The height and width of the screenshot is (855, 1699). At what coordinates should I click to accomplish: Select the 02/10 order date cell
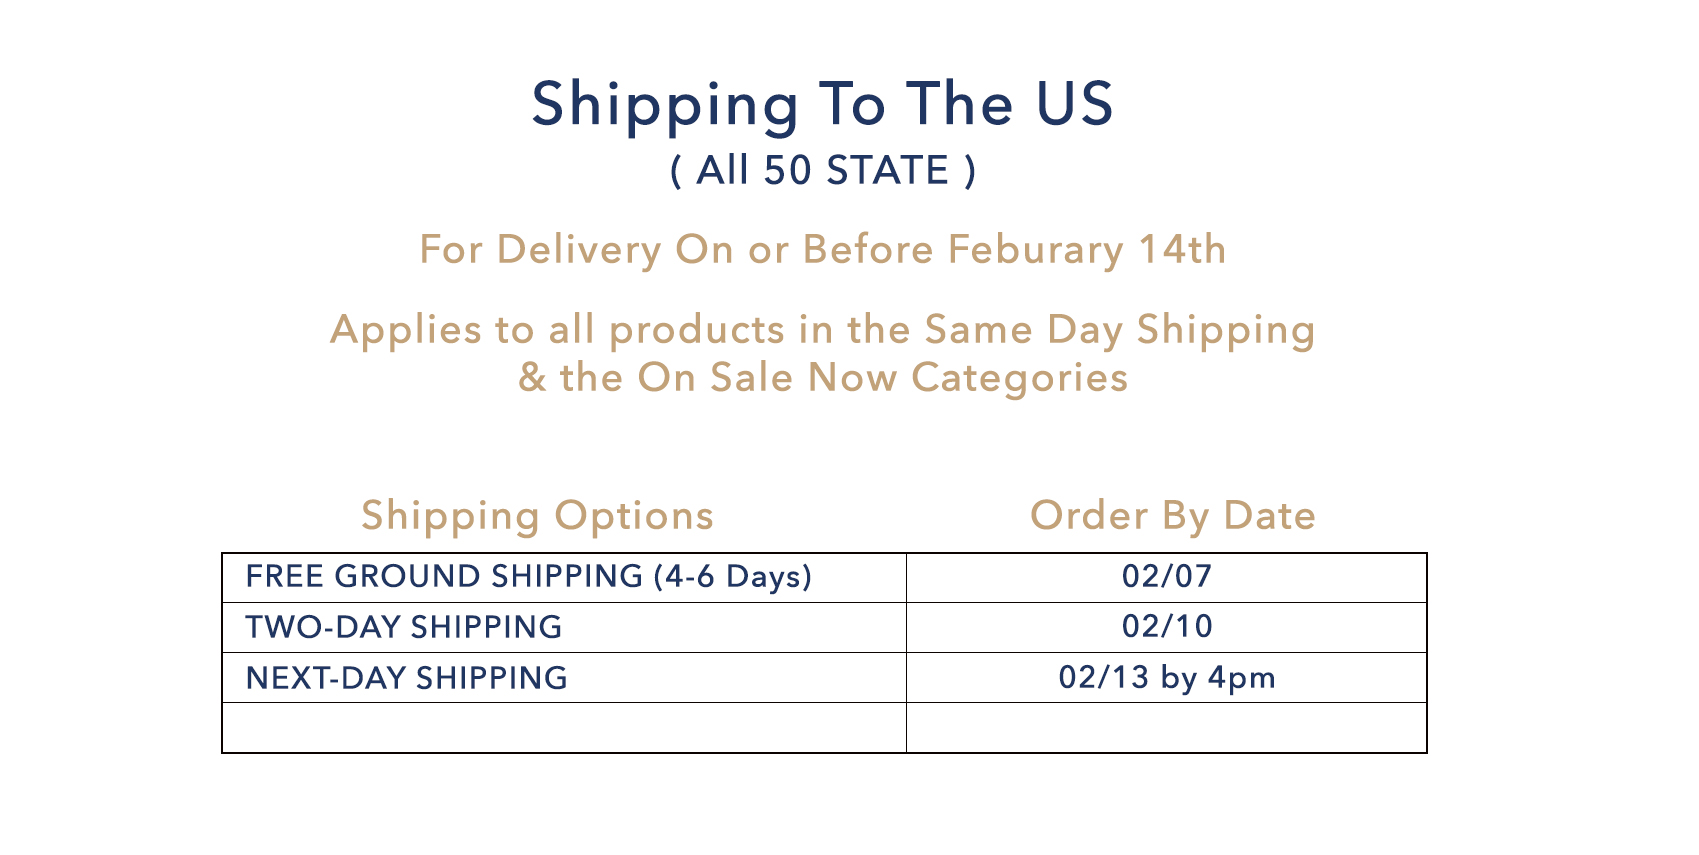[x=1166, y=627]
